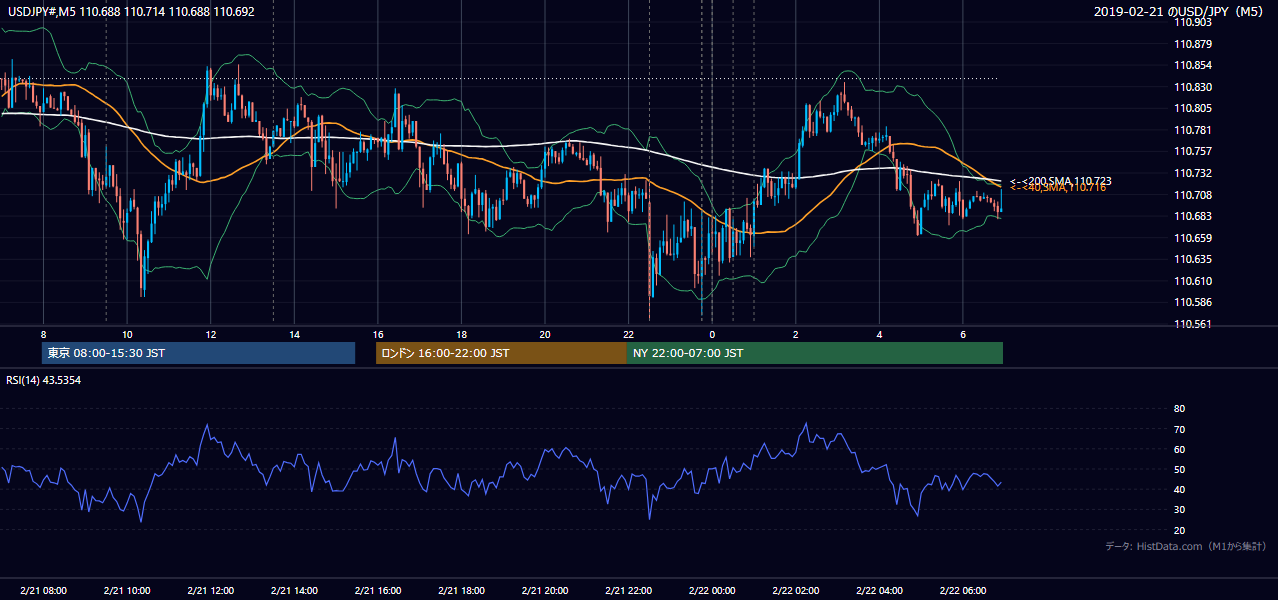
Task: Select the ロンドン 16:00-22:00 JST session bar
Action: tap(501, 353)
